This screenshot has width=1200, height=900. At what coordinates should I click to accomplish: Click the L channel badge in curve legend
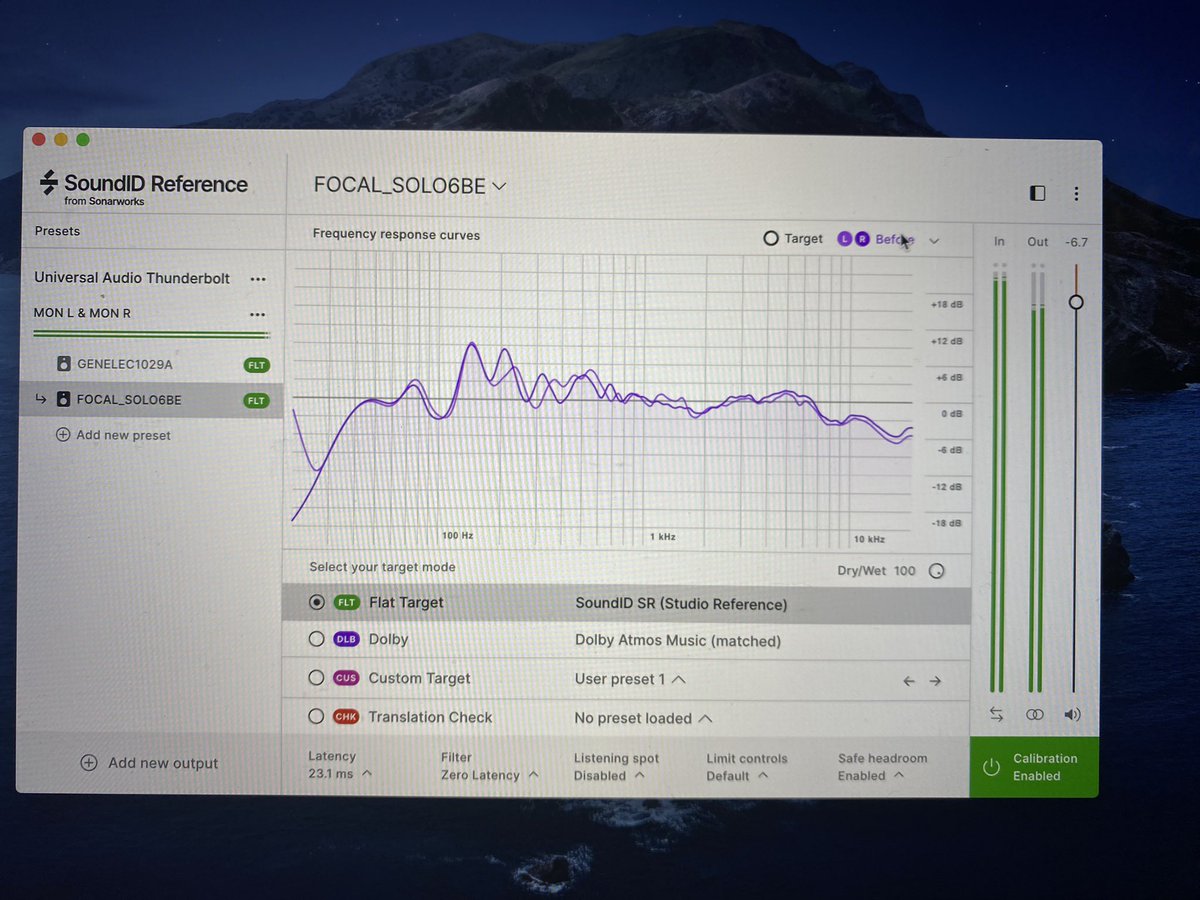pos(845,239)
